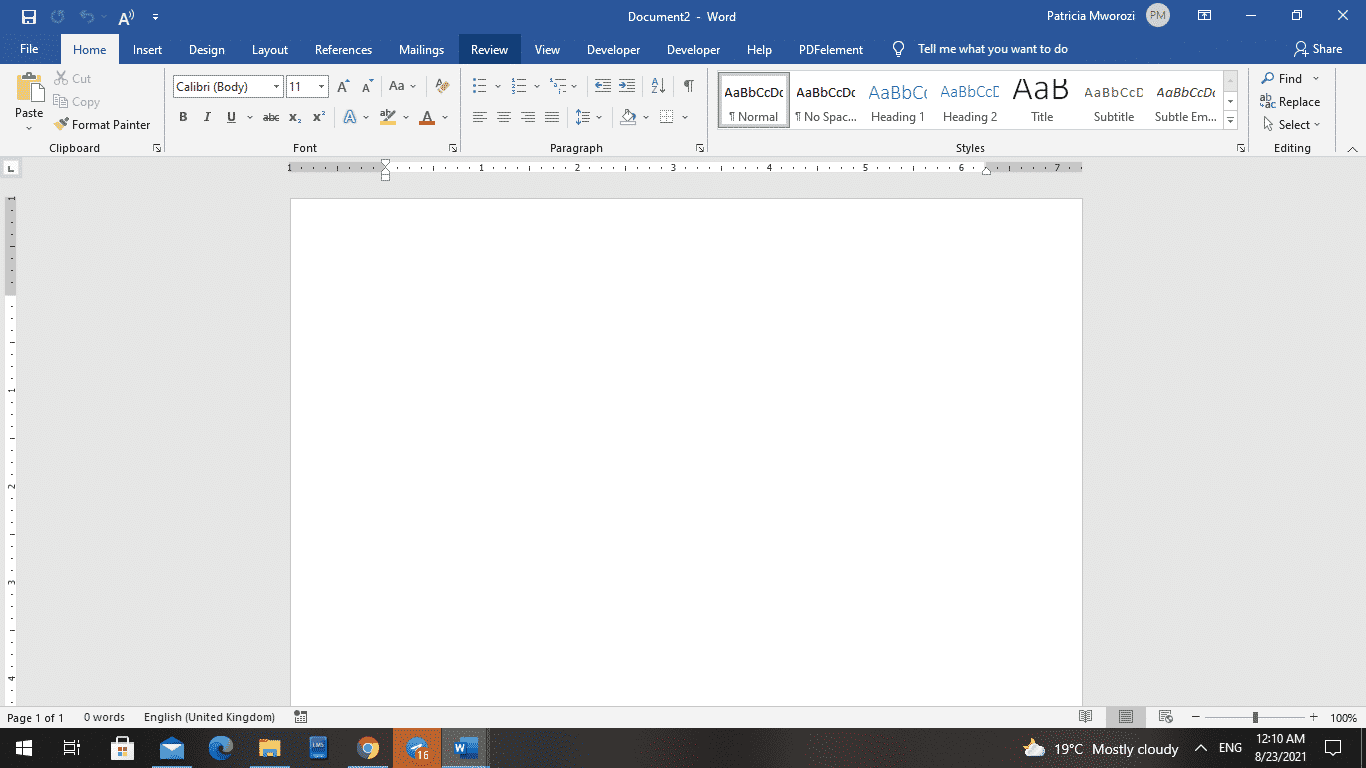
Task: Apply strikethrough to text
Action: (x=269, y=117)
